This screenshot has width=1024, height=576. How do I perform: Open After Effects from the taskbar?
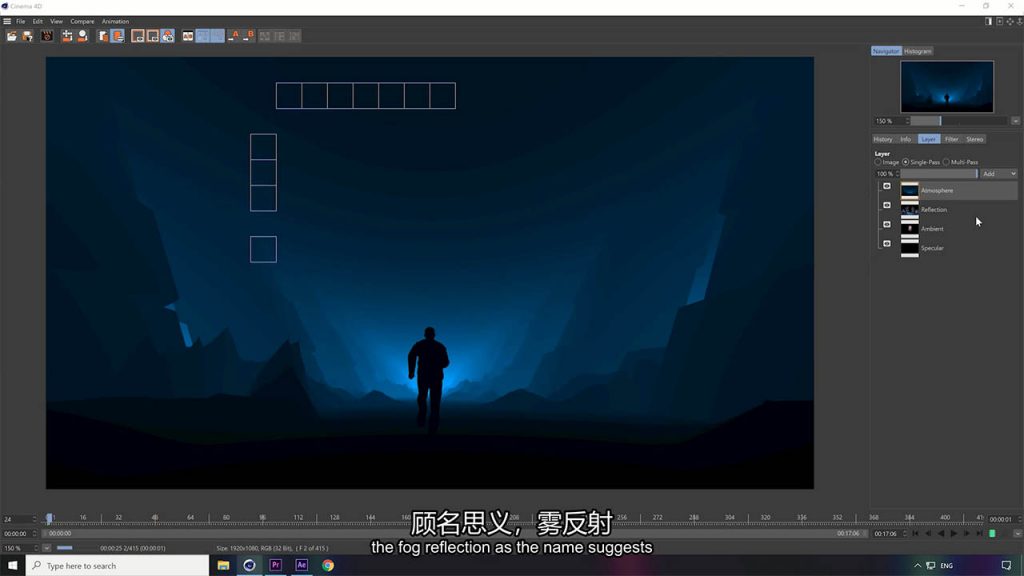tap(302, 566)
